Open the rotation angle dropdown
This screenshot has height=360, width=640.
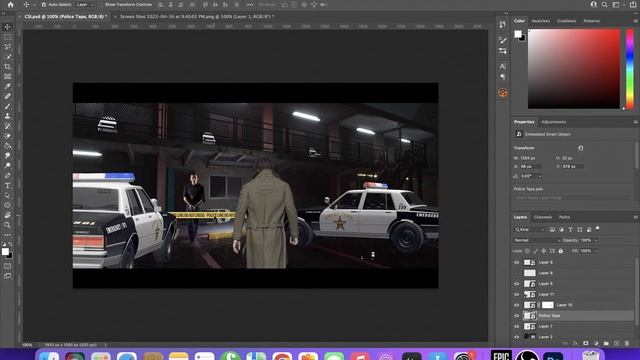pos(540,176)
